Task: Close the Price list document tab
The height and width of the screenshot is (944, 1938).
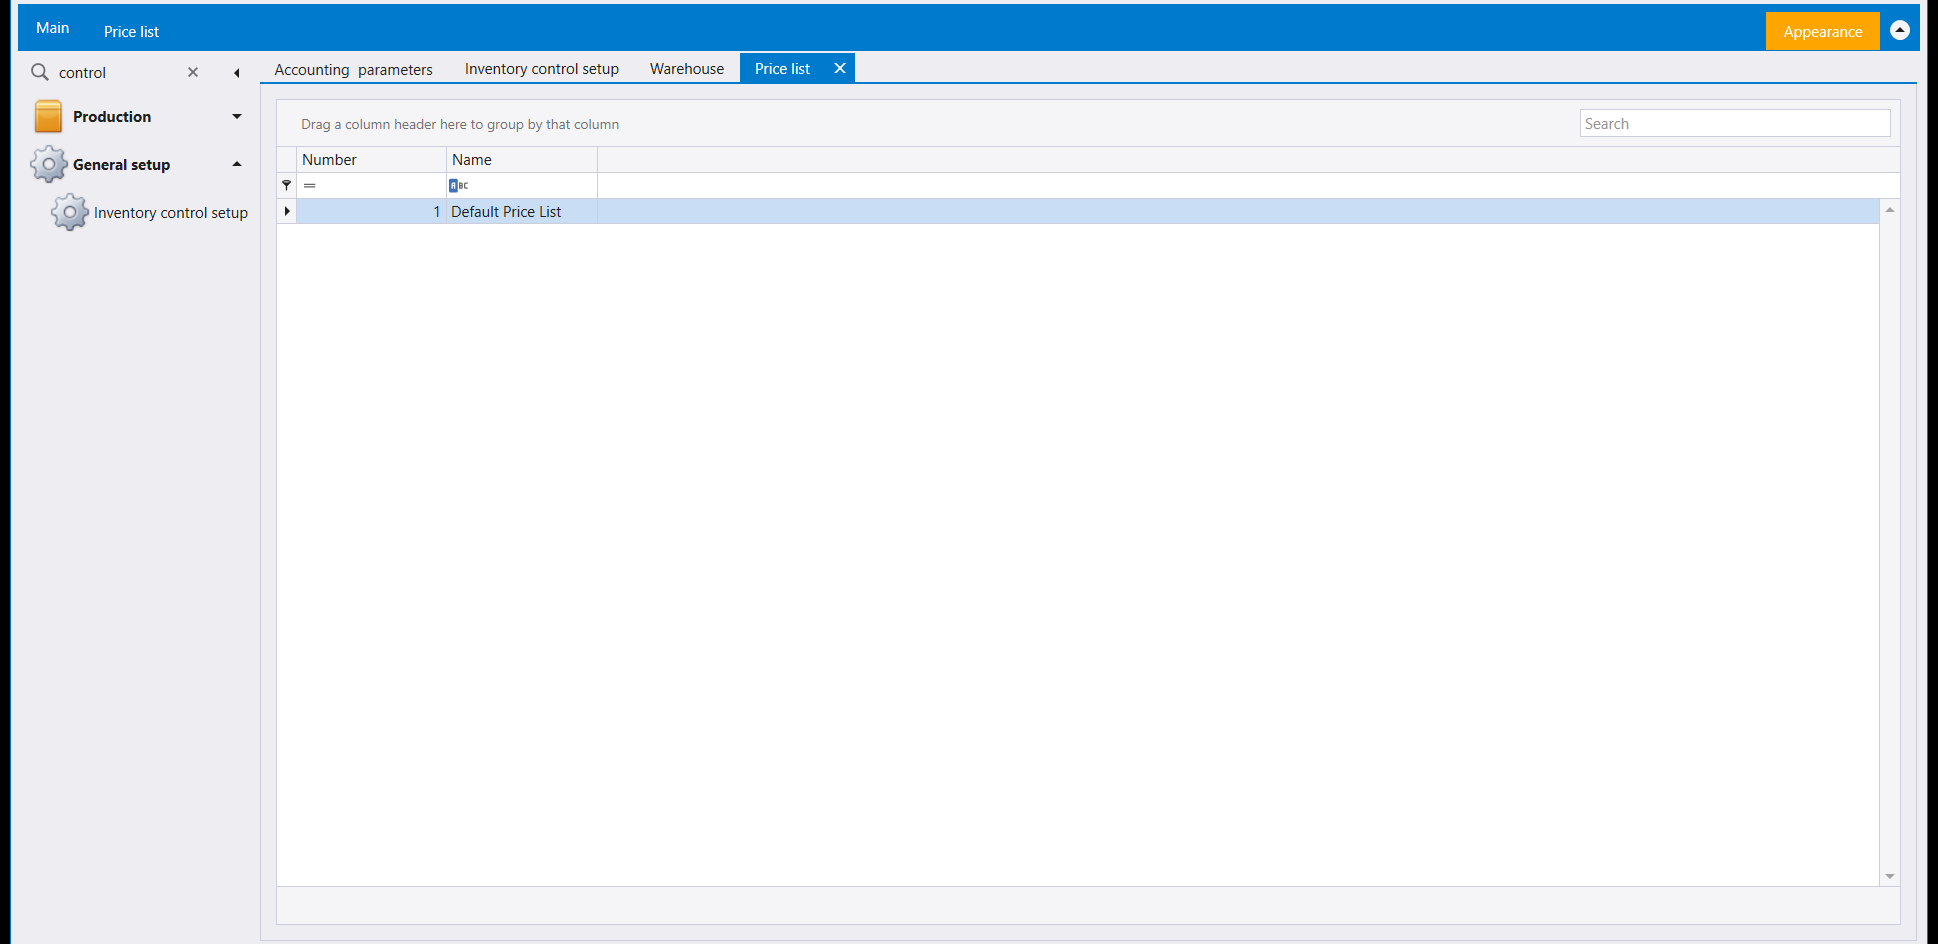Action: pos(840,68)
